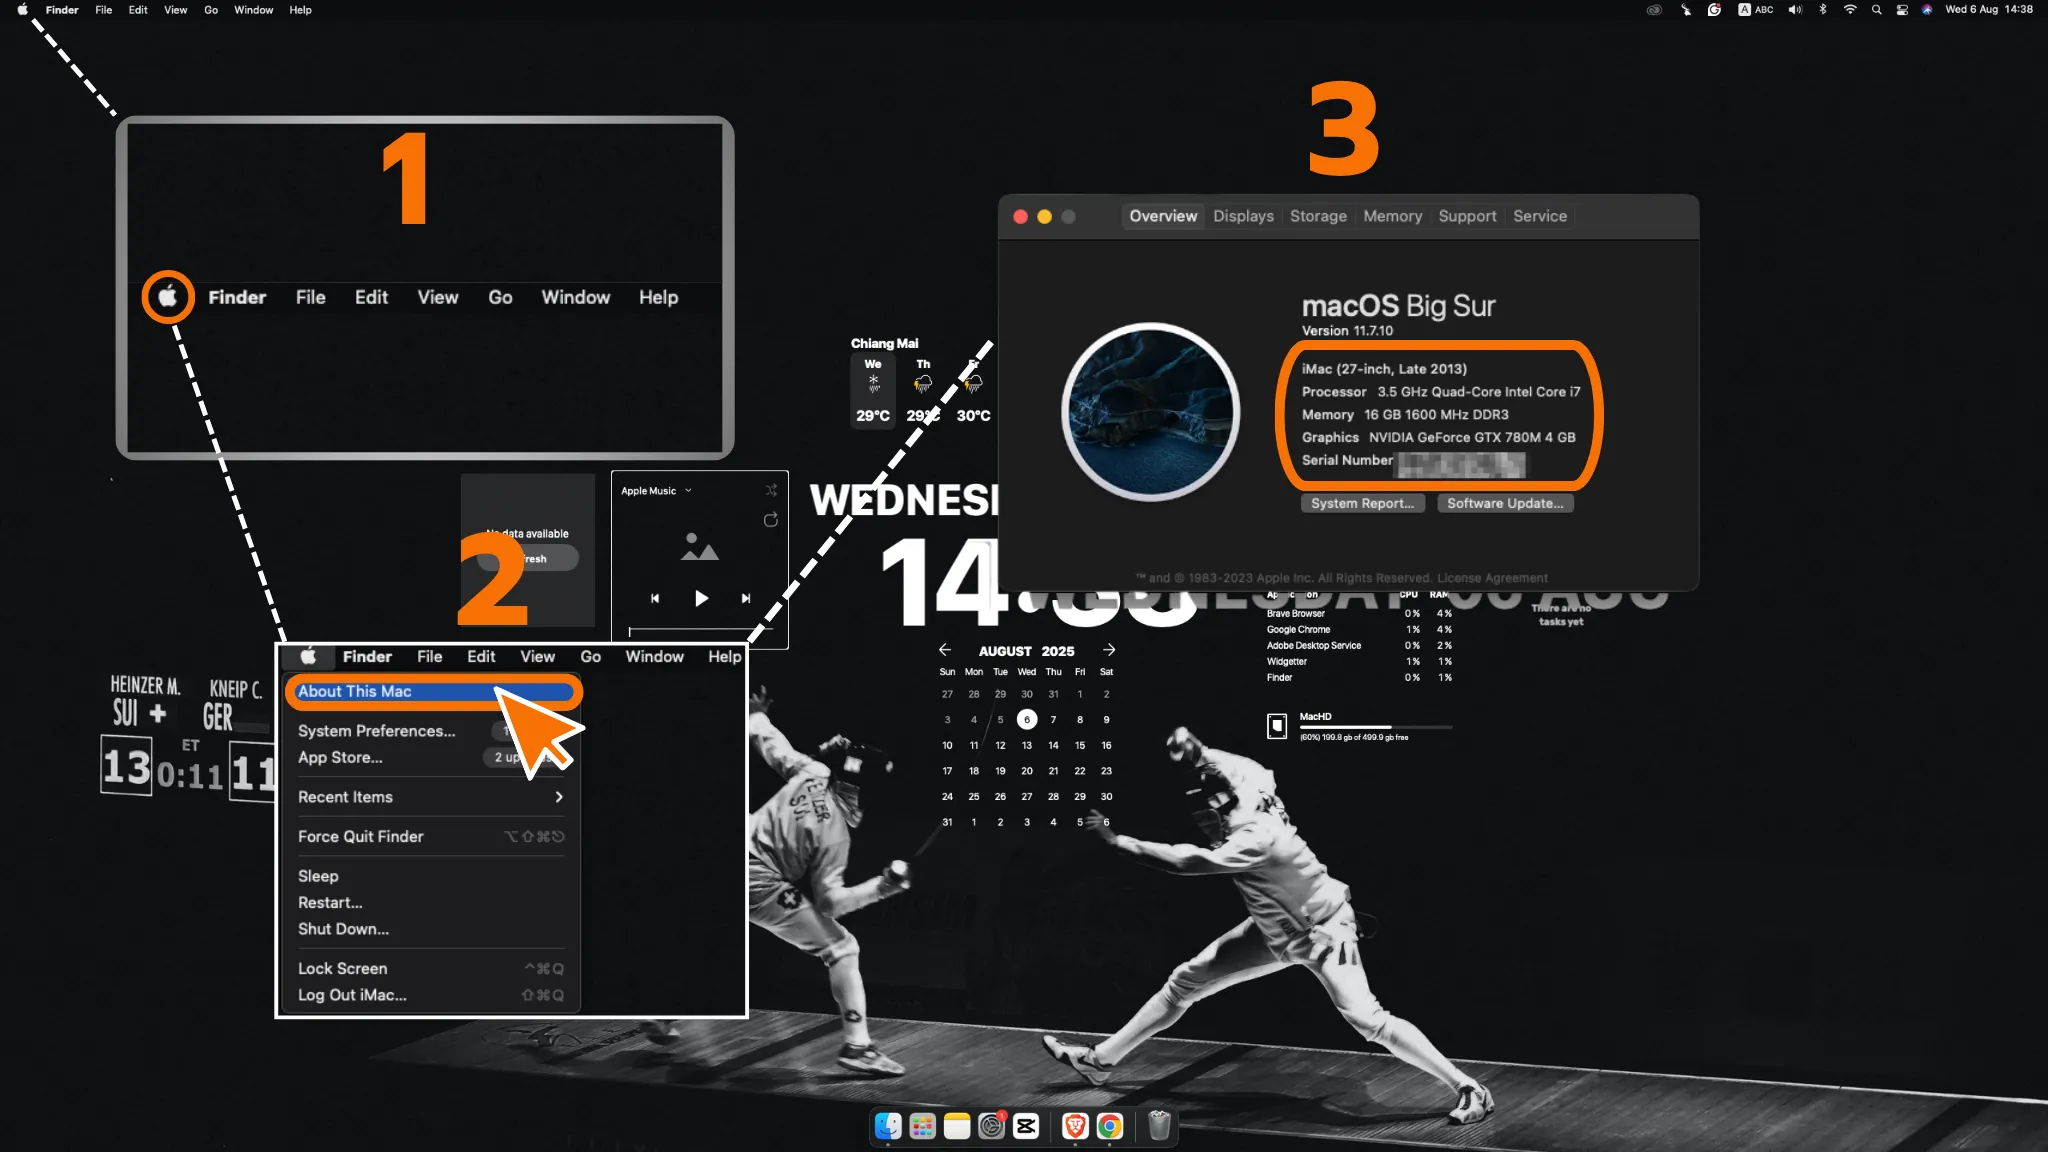Click the Siri icon in menu bar

pyautogui.click(x=1926, y=10)
